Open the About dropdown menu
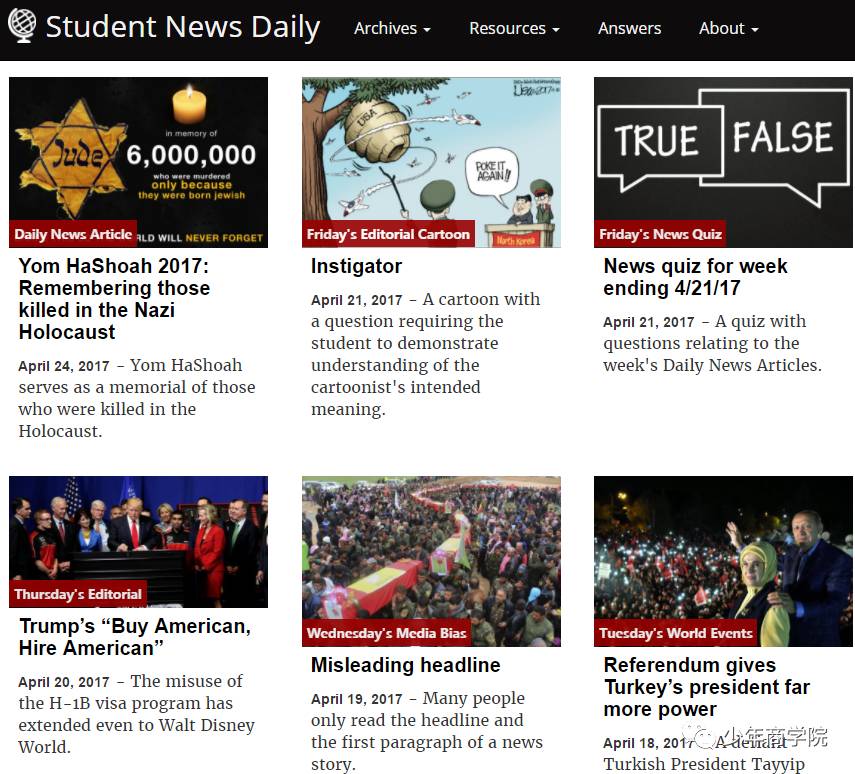Image resolution: width=855 pixels, height=774 pixels. pos(728,28)
